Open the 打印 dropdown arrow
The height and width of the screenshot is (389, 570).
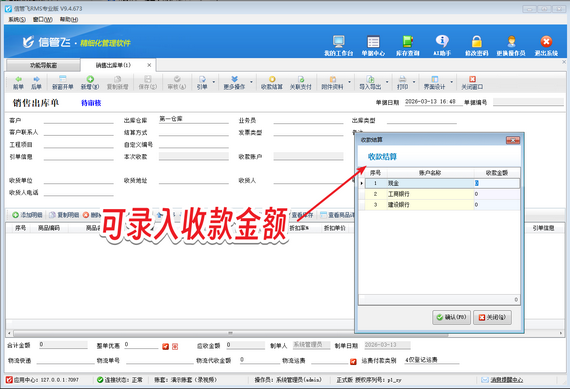(414, 82)
